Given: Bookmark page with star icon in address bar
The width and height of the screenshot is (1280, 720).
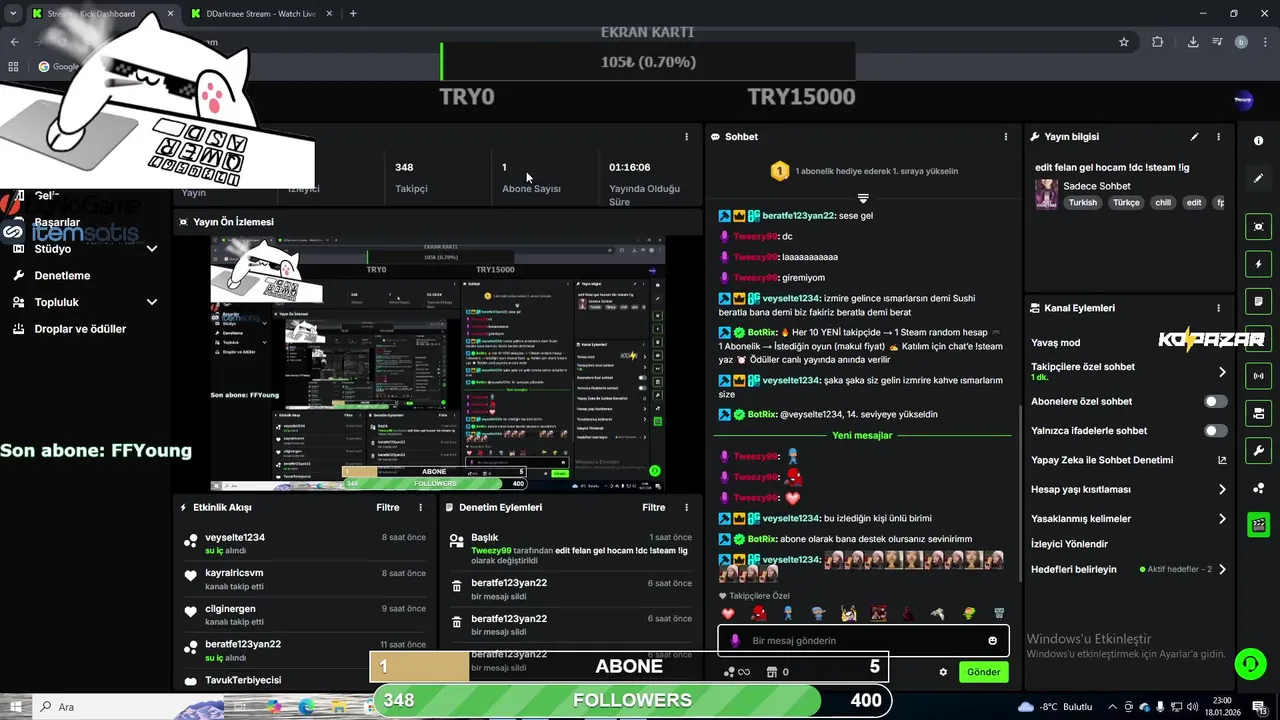Looking at the screenshot, I should click(x=1124, y=42).
